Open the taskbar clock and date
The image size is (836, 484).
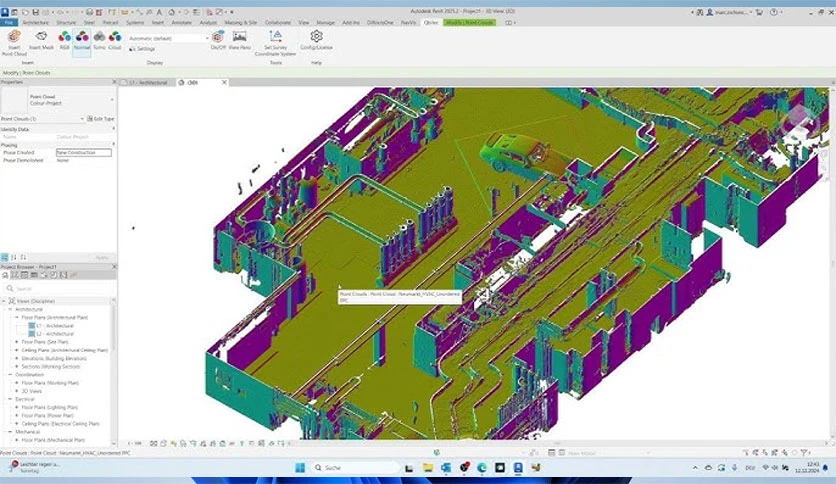(x=809, y=467)
